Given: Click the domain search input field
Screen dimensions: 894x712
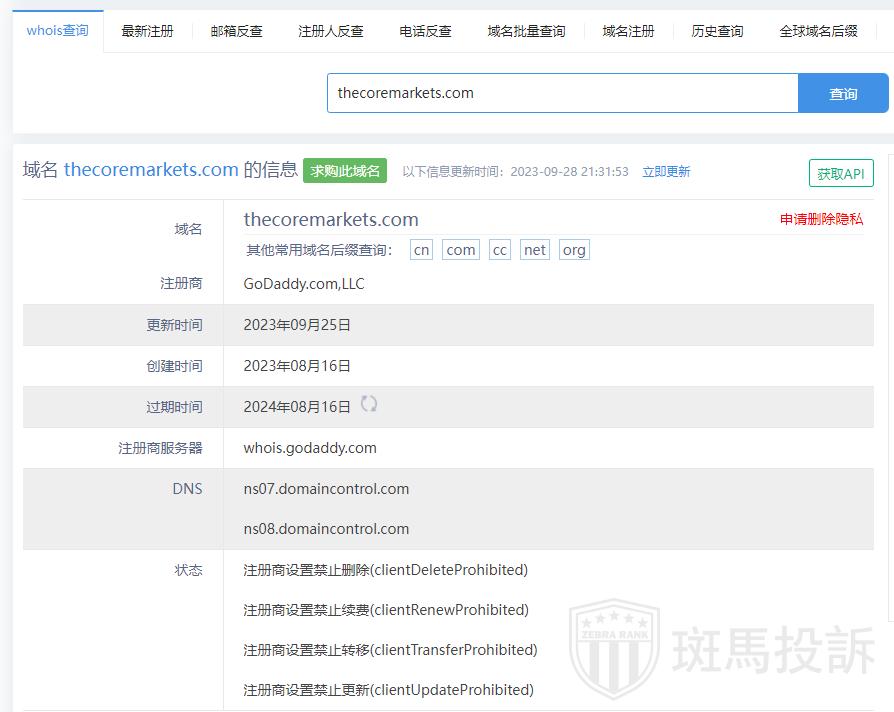Looking at the screenshot, I should pyautogui.click(x=562, y=93).
